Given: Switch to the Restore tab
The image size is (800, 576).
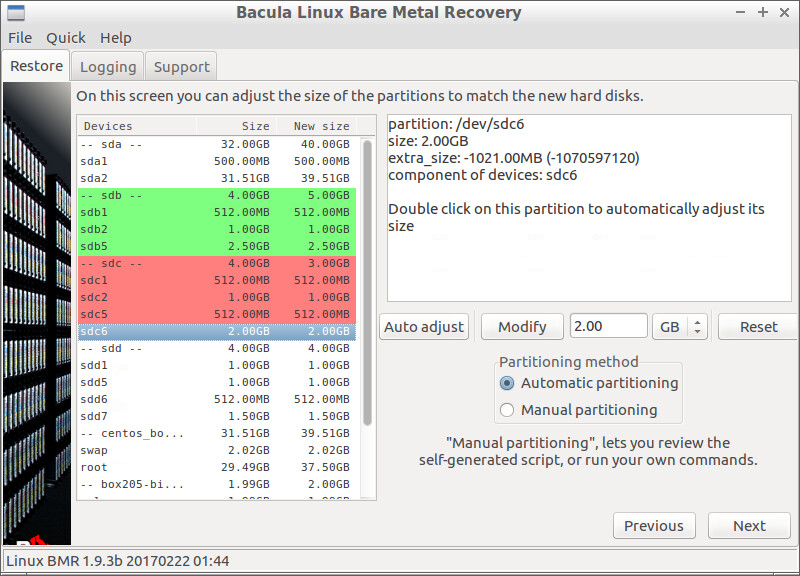Looking at the screenshot, I should [36, 66].
